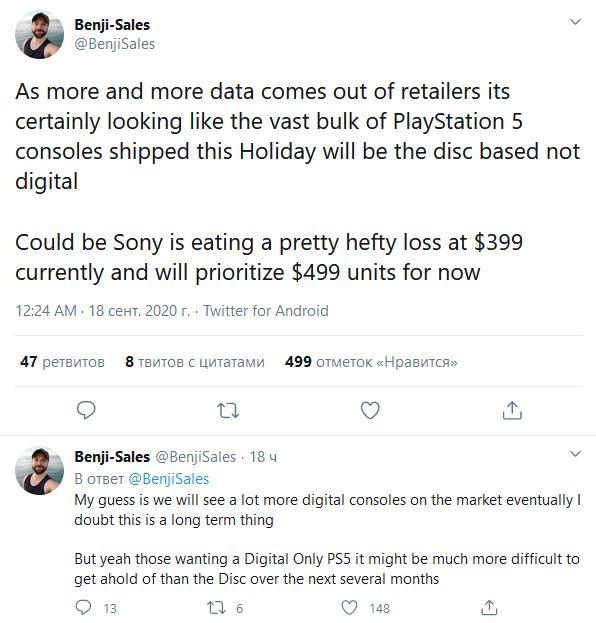Open @BenjiSales mention link in the reply

point(169,479)
